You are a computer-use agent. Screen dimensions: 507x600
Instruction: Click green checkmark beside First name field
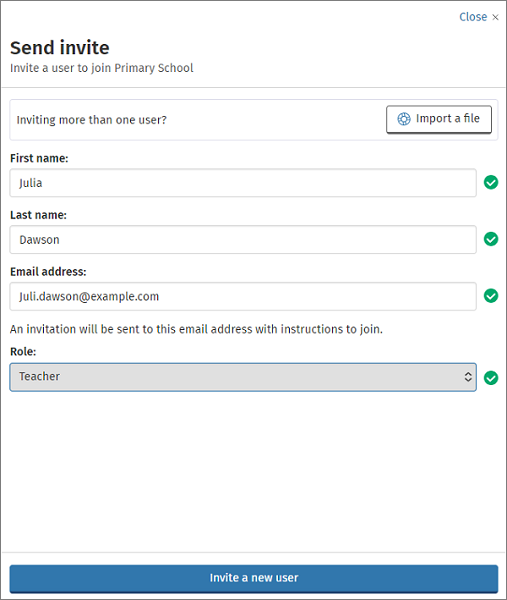click(x=491, y=183)
